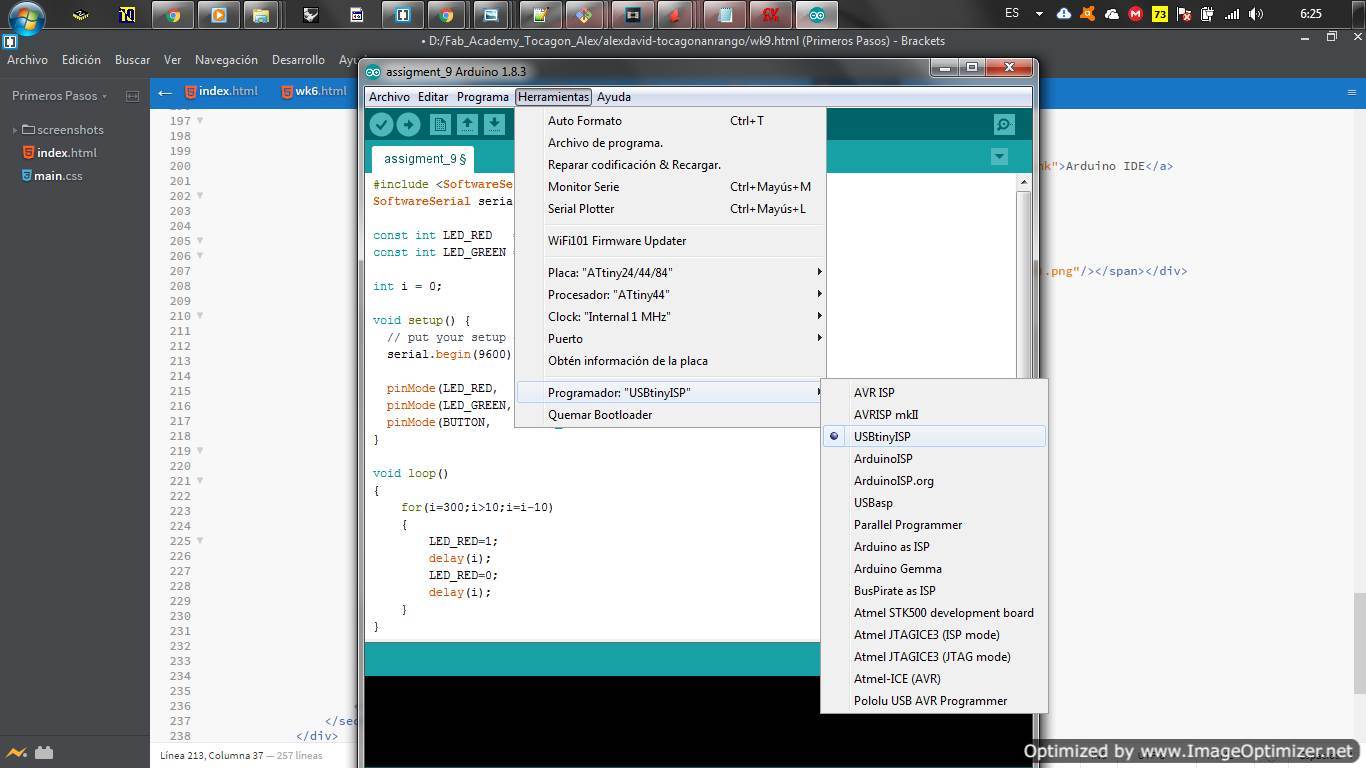This screenshot has width=1366, height=768.
Task: Click the ES language indicator
Action: coord(1012,14)
